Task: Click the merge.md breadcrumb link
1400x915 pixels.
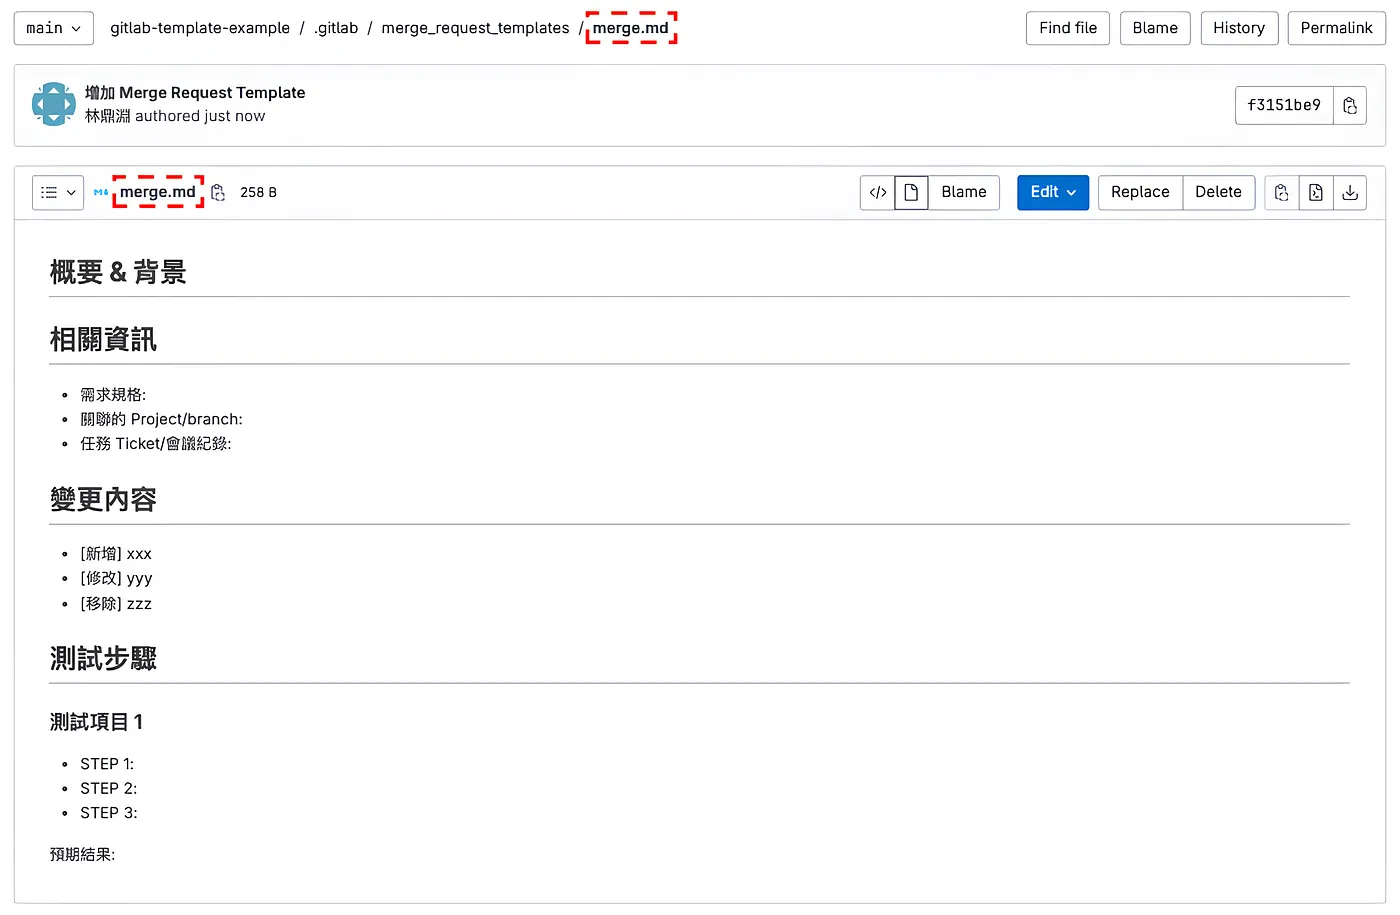Action: coord(631,28)
